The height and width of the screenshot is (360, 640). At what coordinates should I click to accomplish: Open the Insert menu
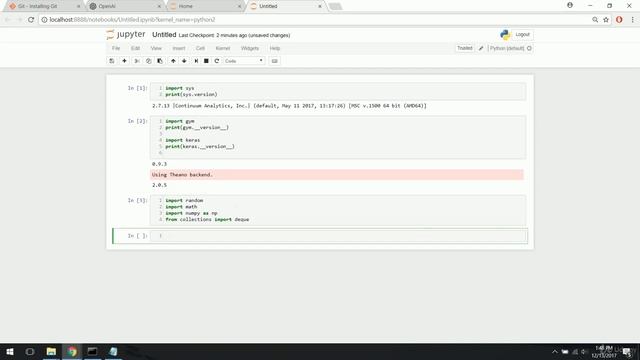pyautogui.click(x=179, y=48)
